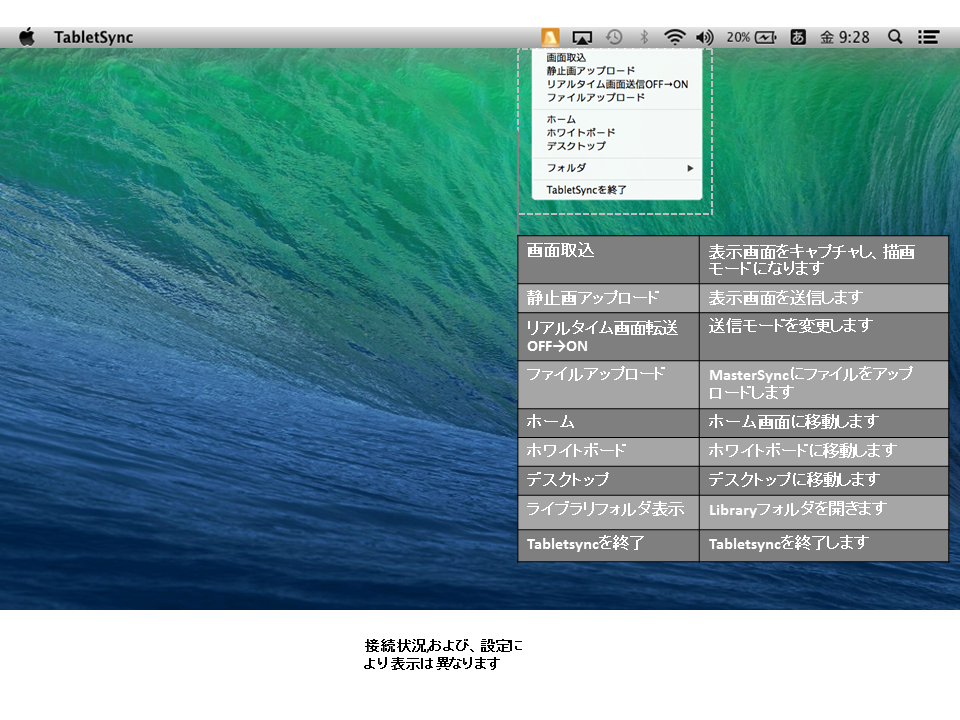The height and width of the screenshot is (720, 960).
Task: Open the Bluetooth status icon
Action: [x=645, y=37]
